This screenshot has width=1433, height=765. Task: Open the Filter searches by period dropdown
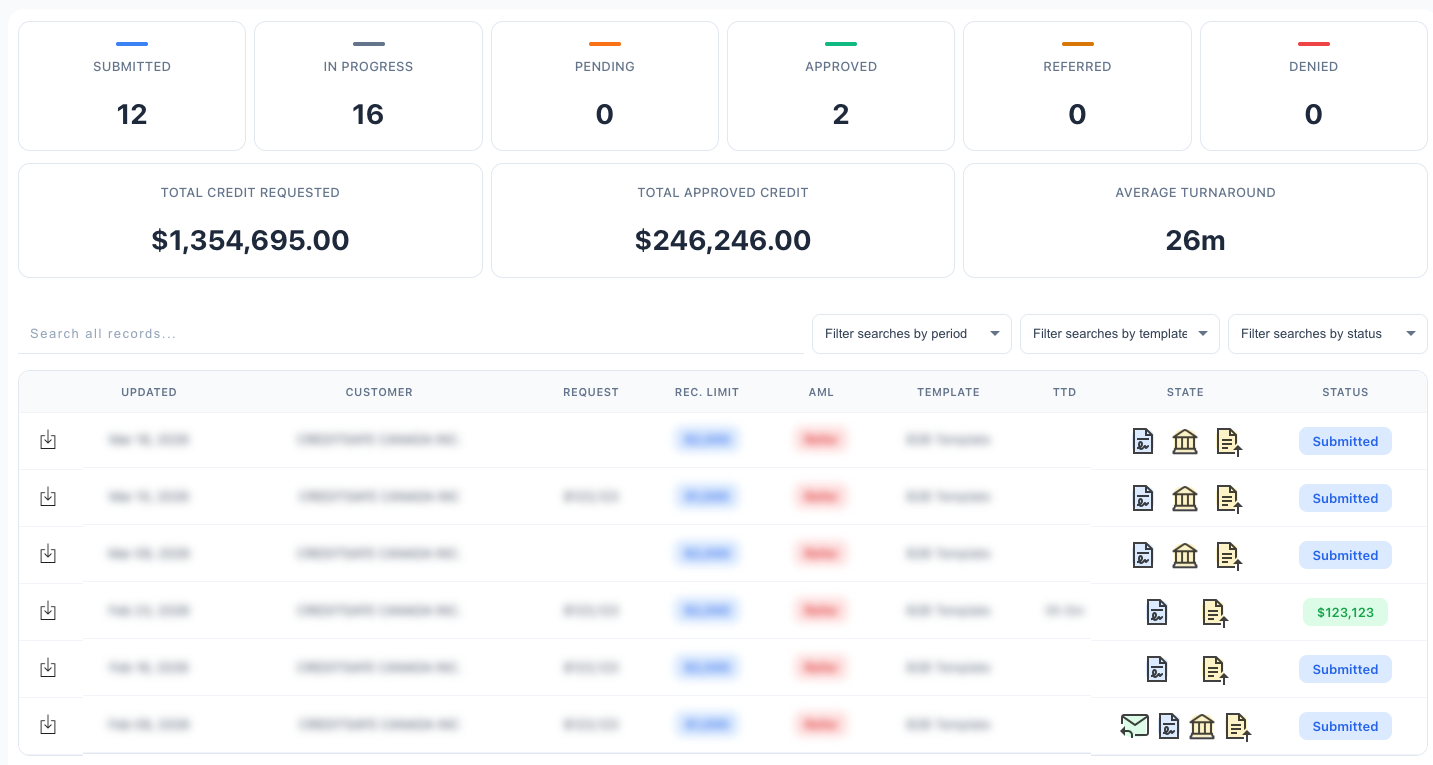click(x=911, y=334)
